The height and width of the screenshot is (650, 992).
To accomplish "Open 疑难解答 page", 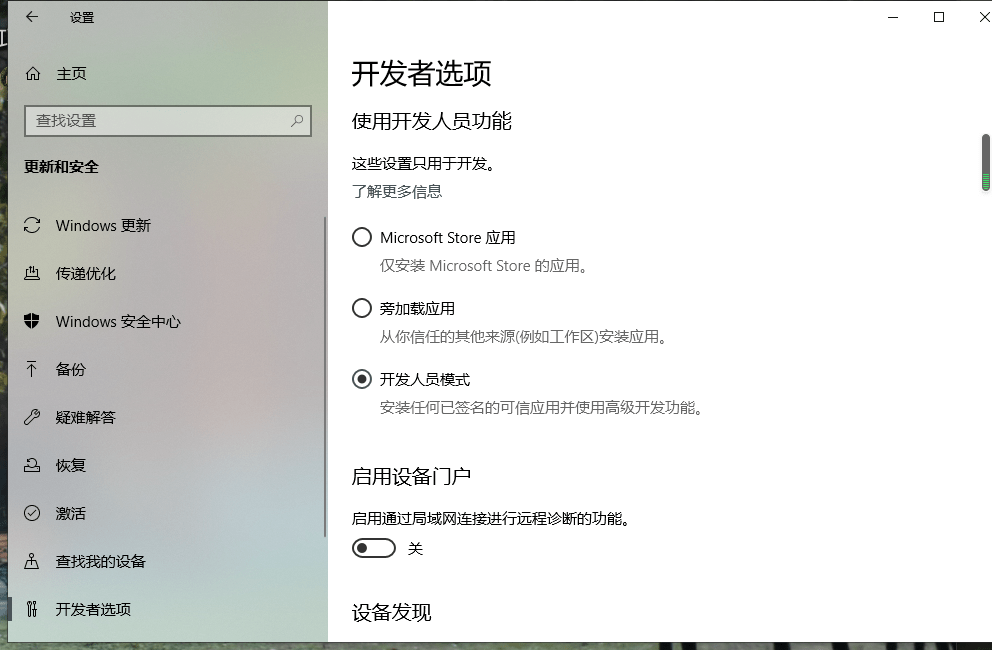I will point(166,417).
